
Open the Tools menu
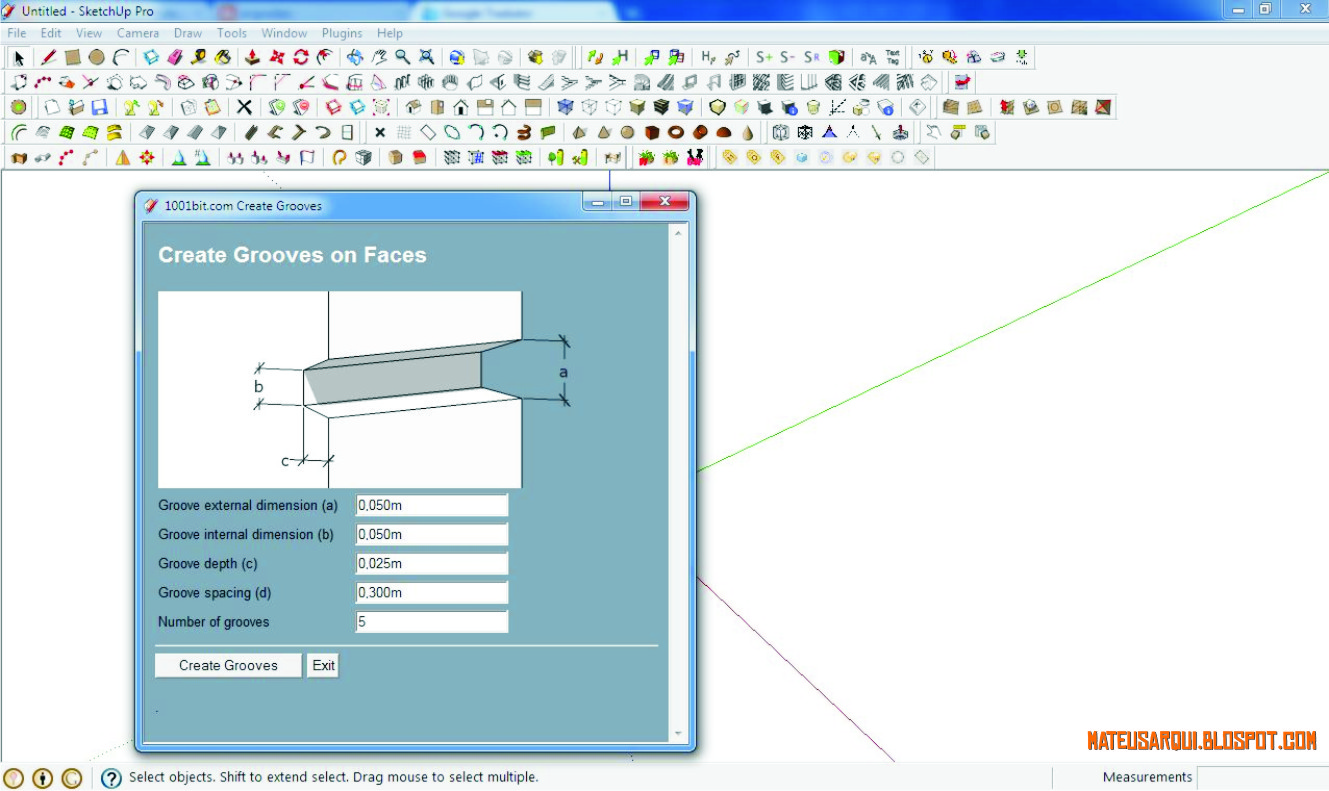point(232,33)
